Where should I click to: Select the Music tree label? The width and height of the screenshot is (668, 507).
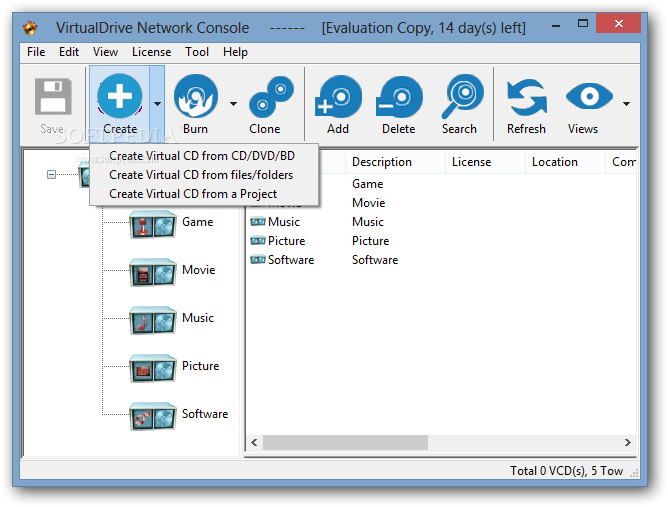(x=198, y=318)
